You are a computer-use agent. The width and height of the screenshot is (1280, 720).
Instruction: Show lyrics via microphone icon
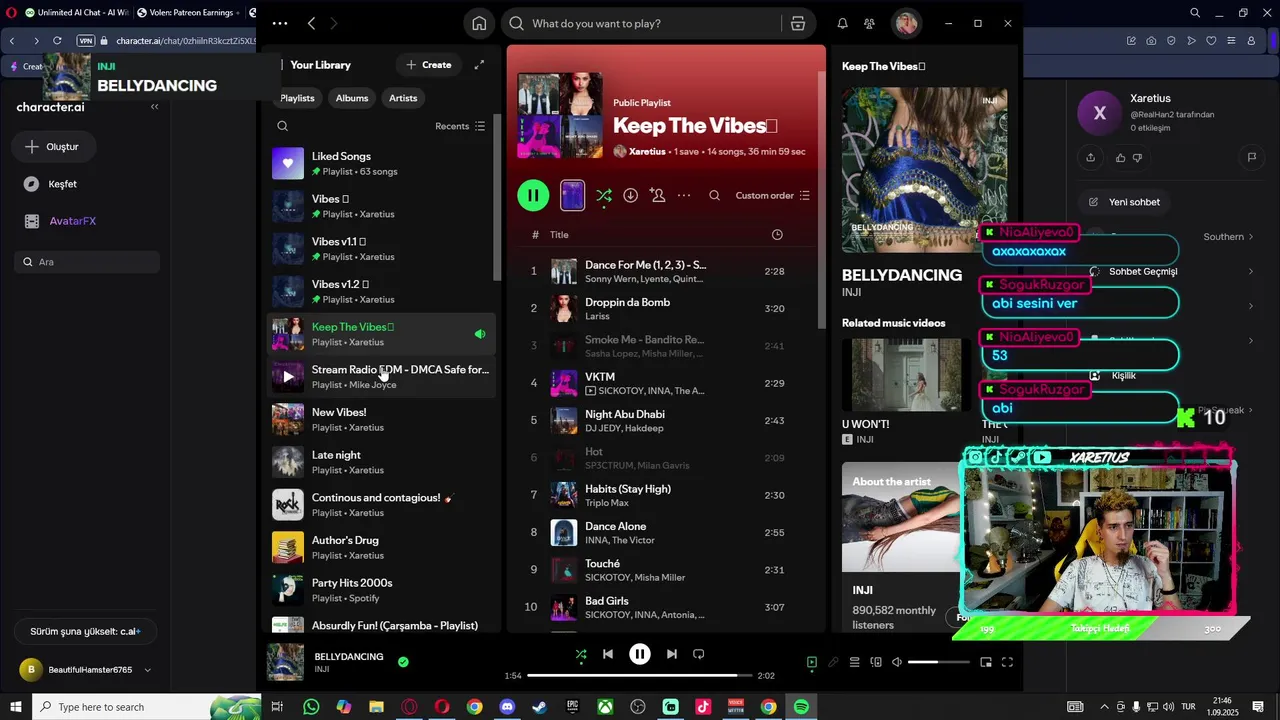click(x=833, y=662)
